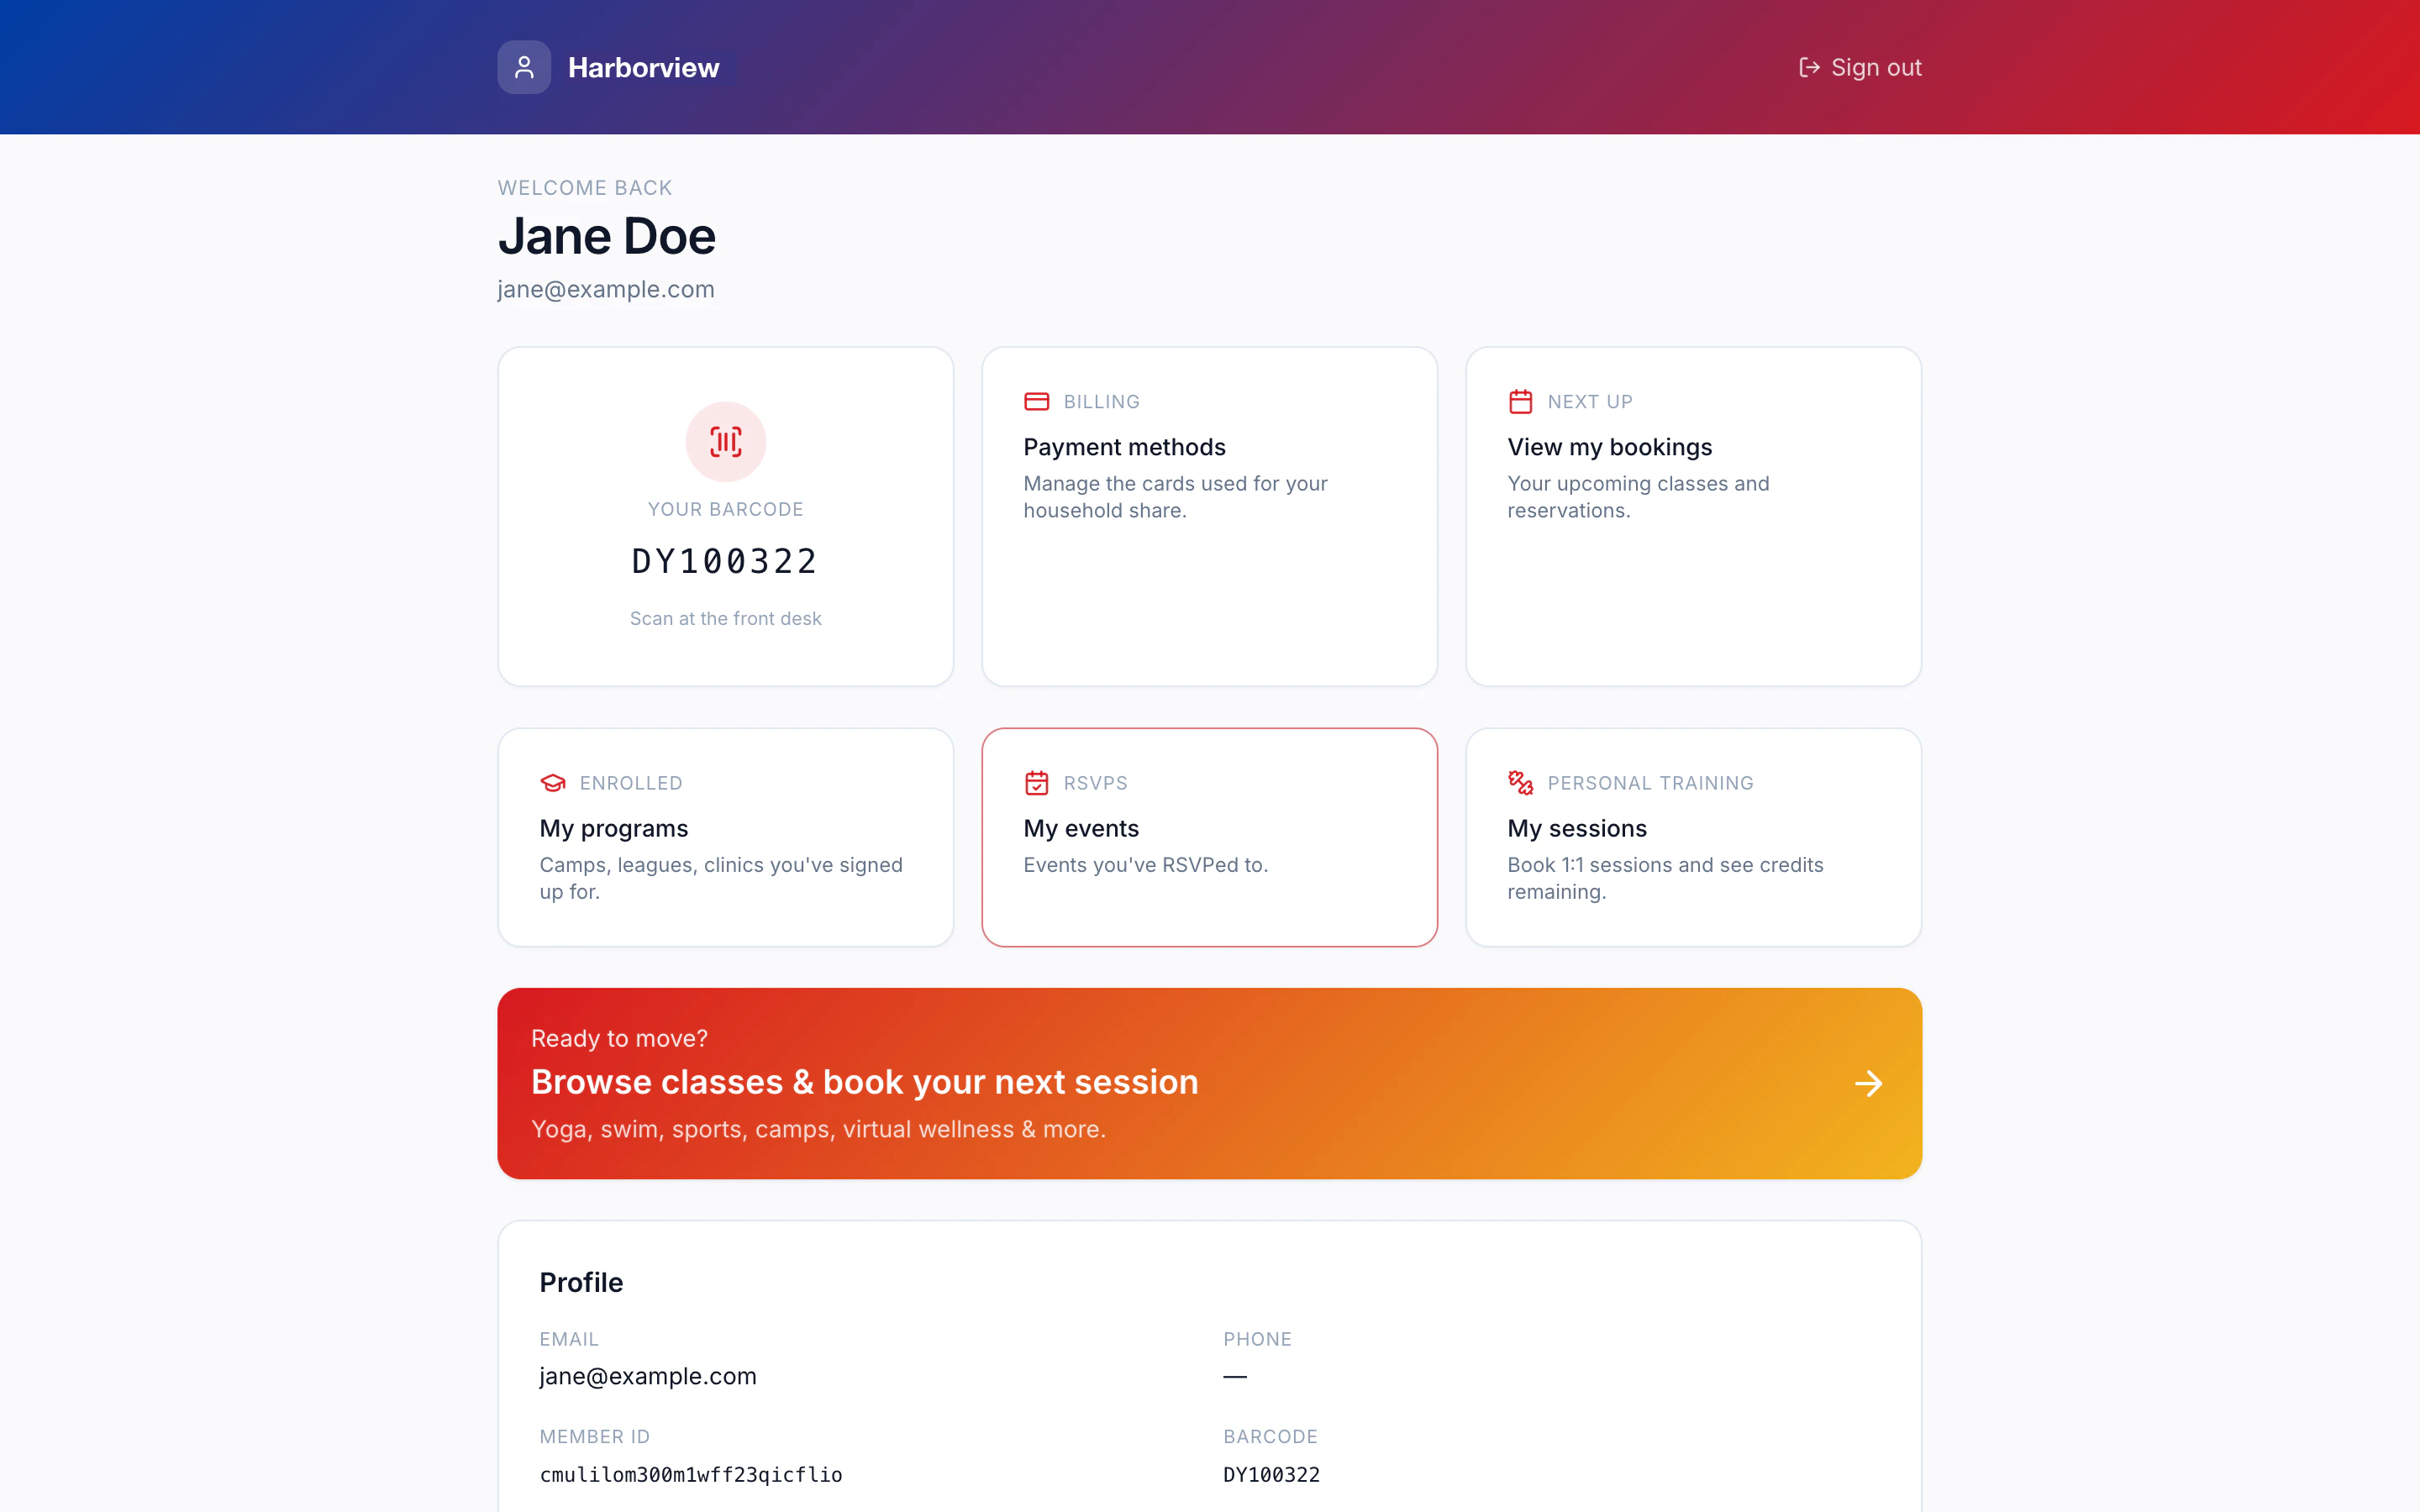Open My events card
The image size is (2420, 1512).
click(1209, 837)
